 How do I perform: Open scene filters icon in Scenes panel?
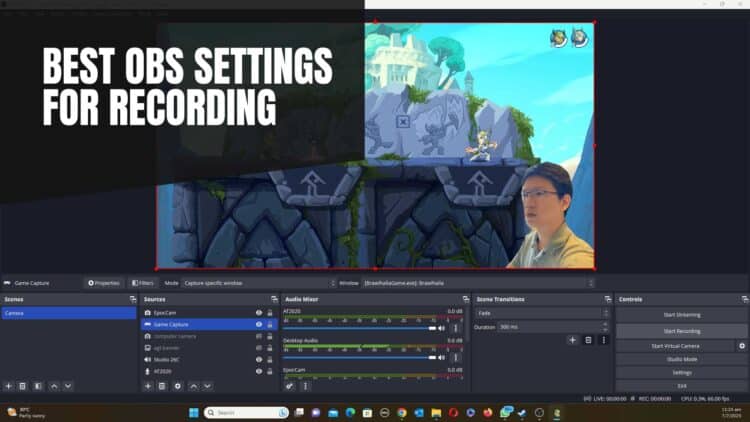[38, 386]
